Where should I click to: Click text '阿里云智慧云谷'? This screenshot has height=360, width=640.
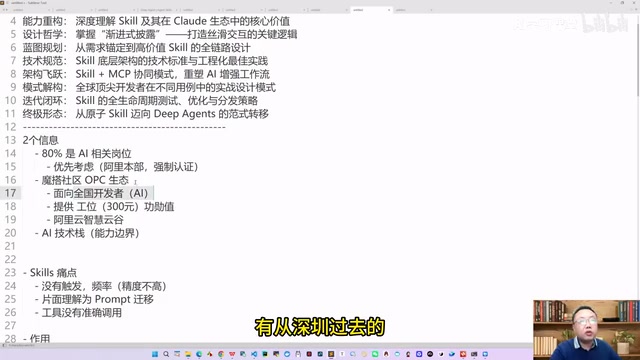click(x=89, y=220)
